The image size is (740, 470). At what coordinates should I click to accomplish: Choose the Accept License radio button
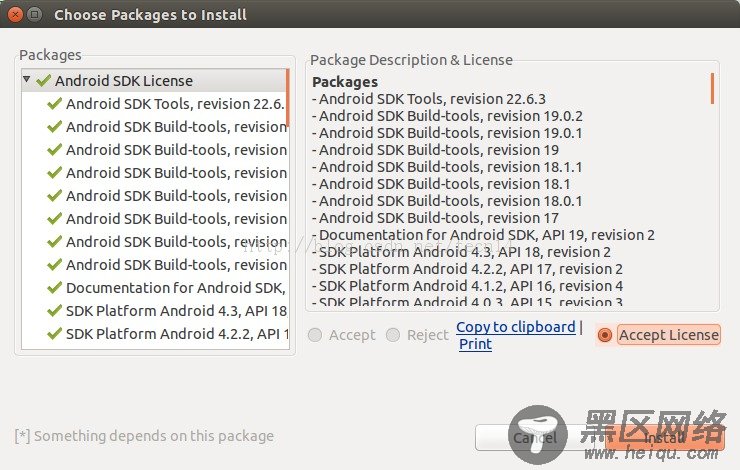[x=605, y=335]
